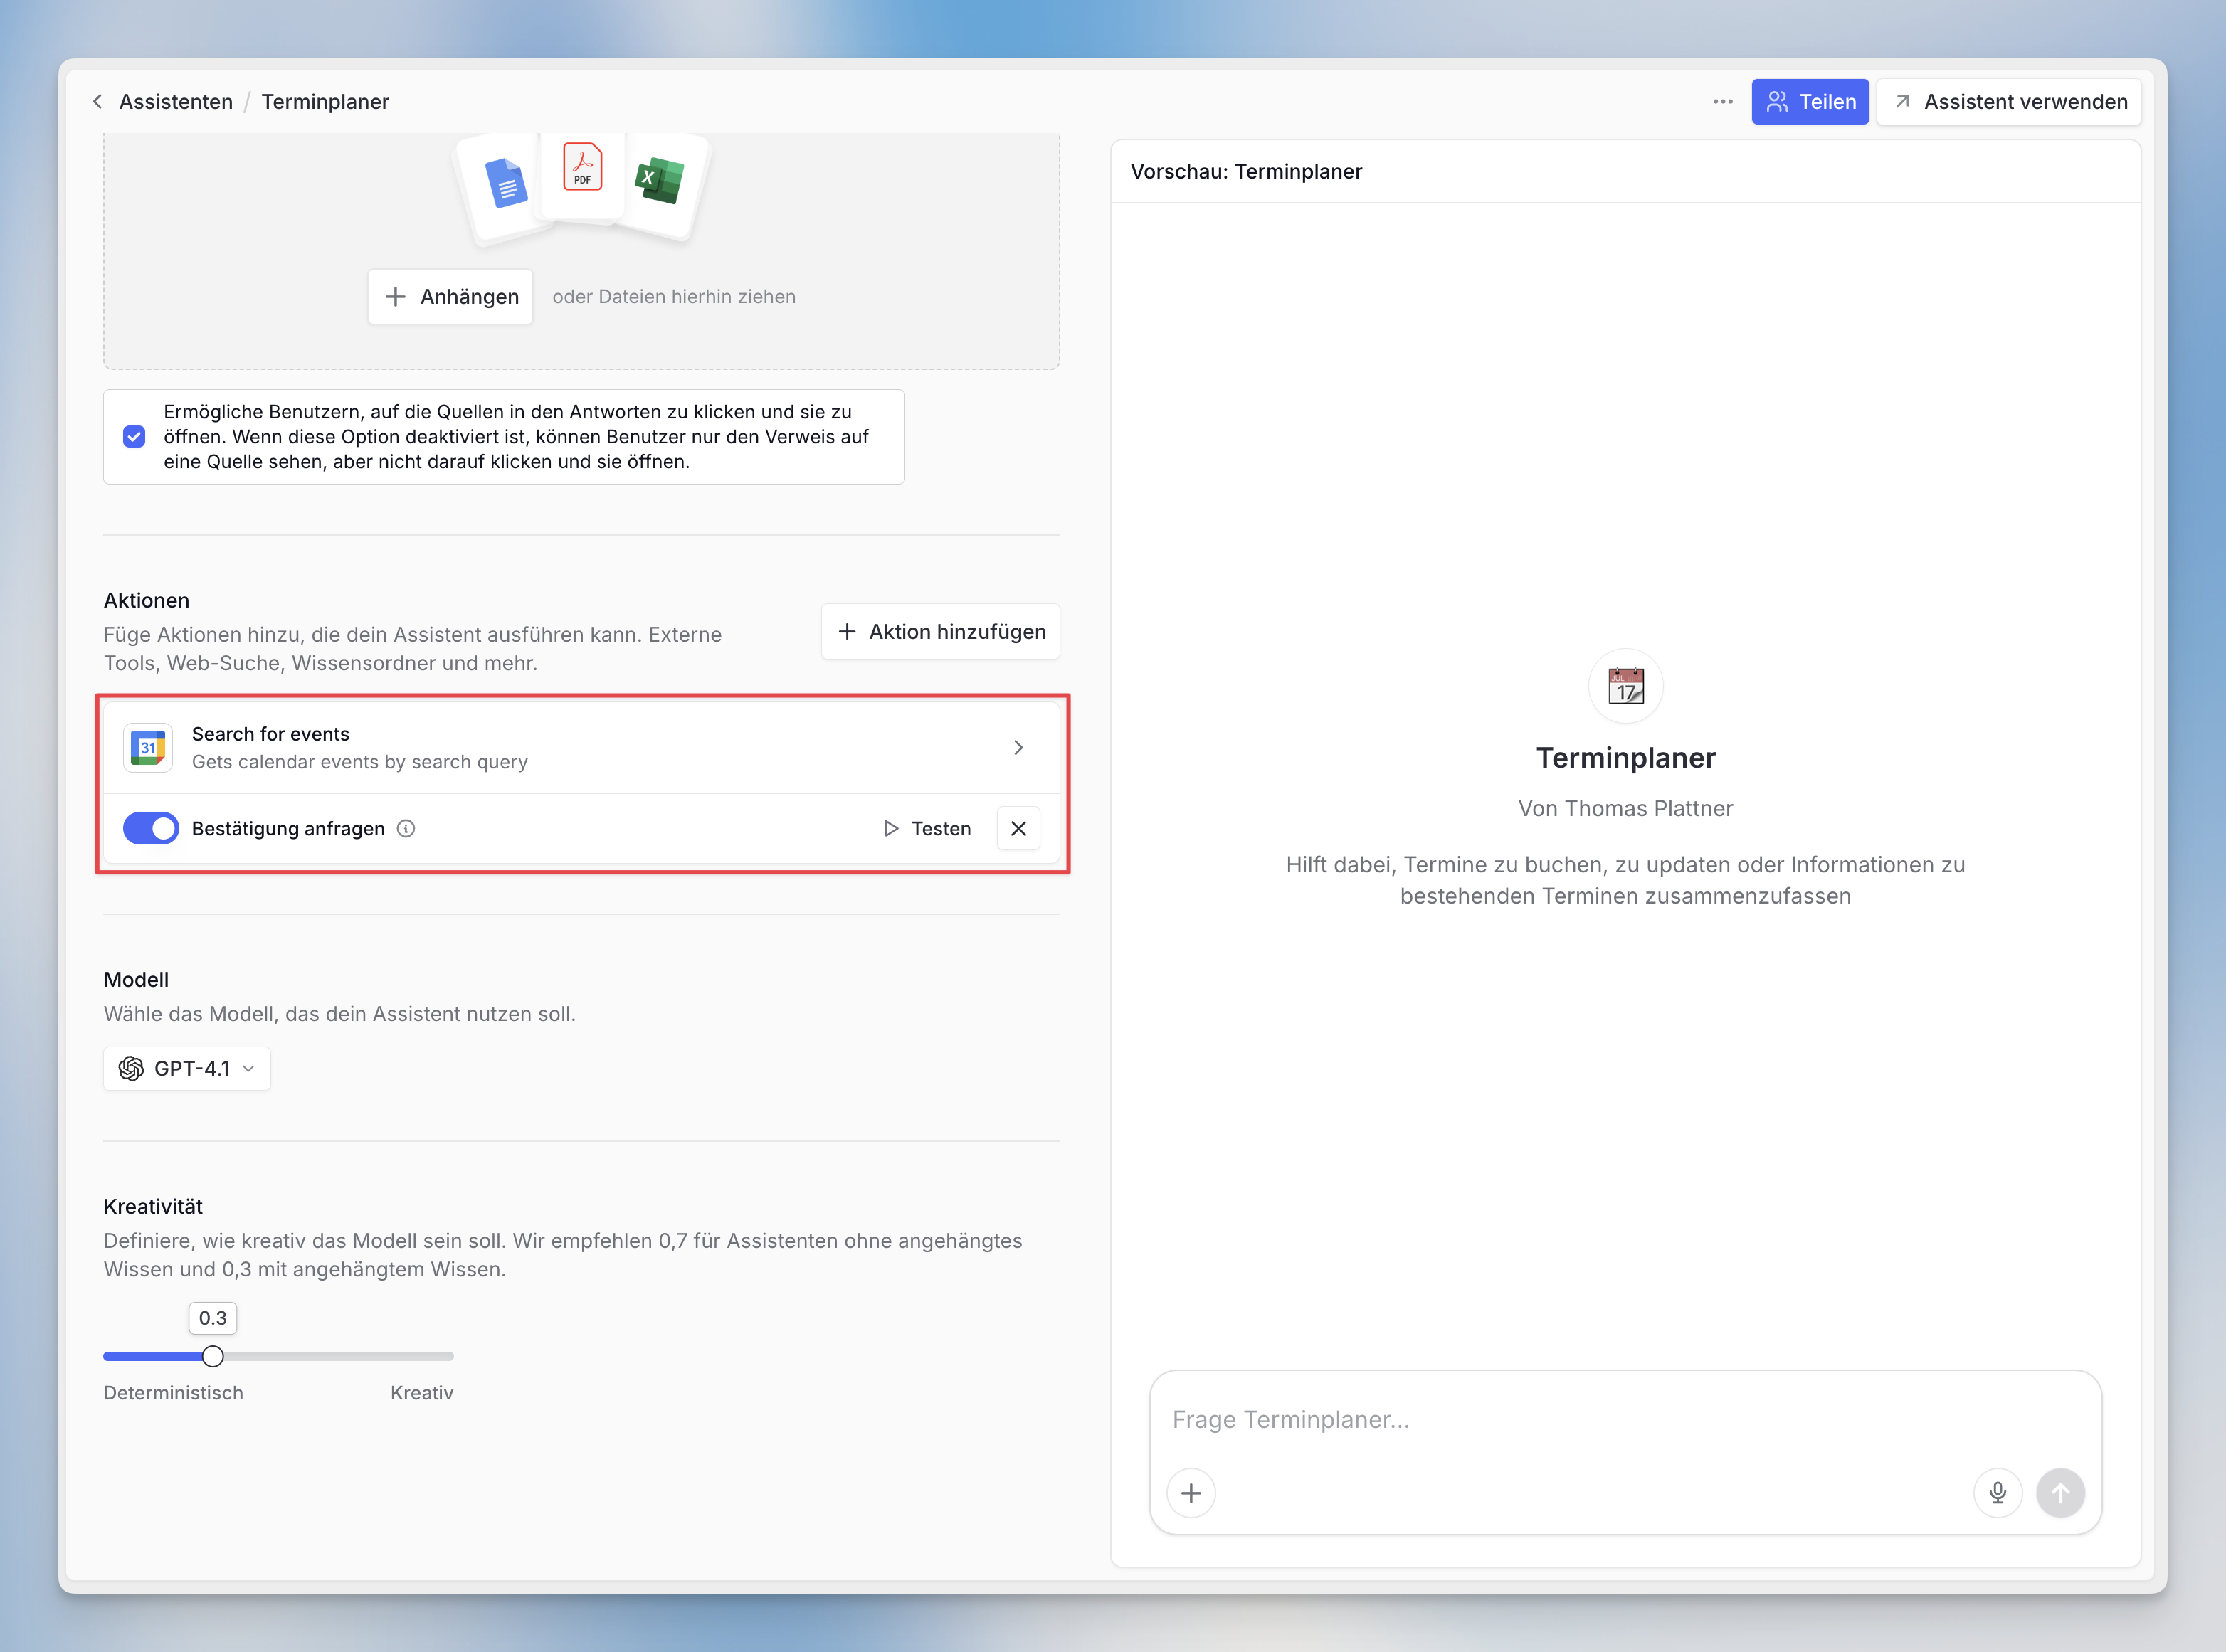Open the GPT-4.1 model dropdown
The width and height of the screenshot is (2226, 1652).
(x=187, y=1068)
